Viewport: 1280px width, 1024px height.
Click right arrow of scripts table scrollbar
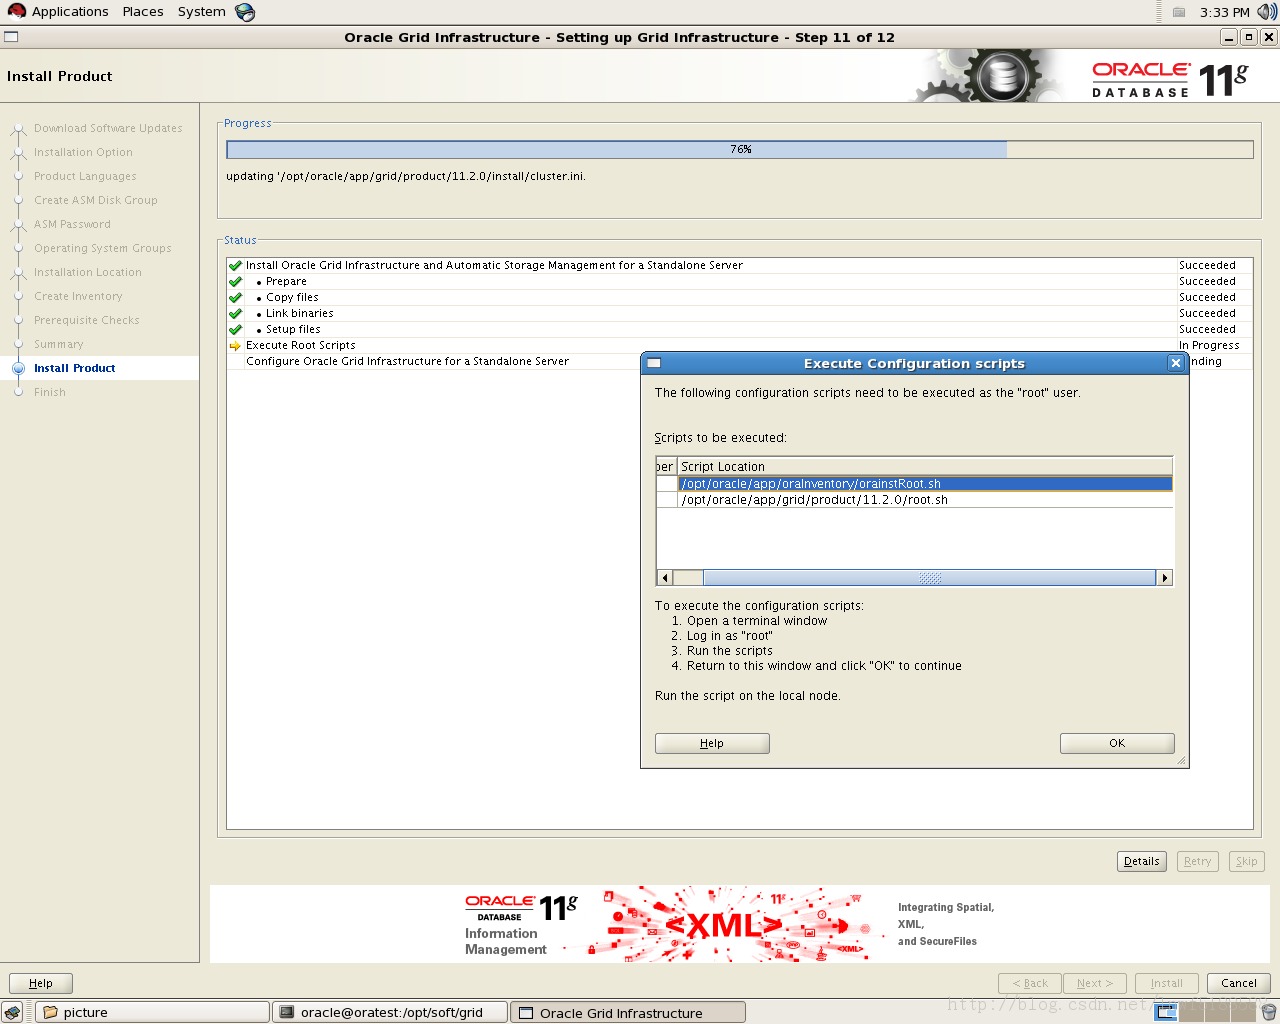pyautogui.click(x=1164, y=578)
